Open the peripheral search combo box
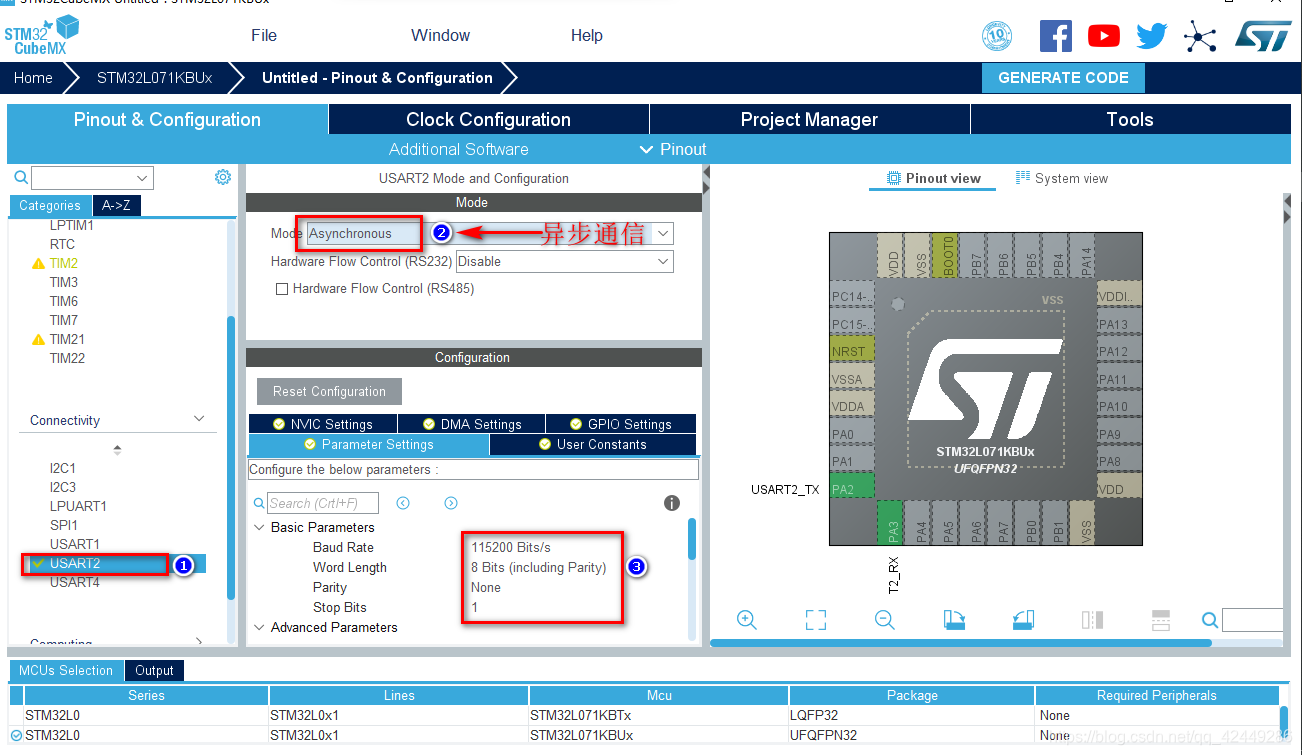1302x755 pixels. 92,178
